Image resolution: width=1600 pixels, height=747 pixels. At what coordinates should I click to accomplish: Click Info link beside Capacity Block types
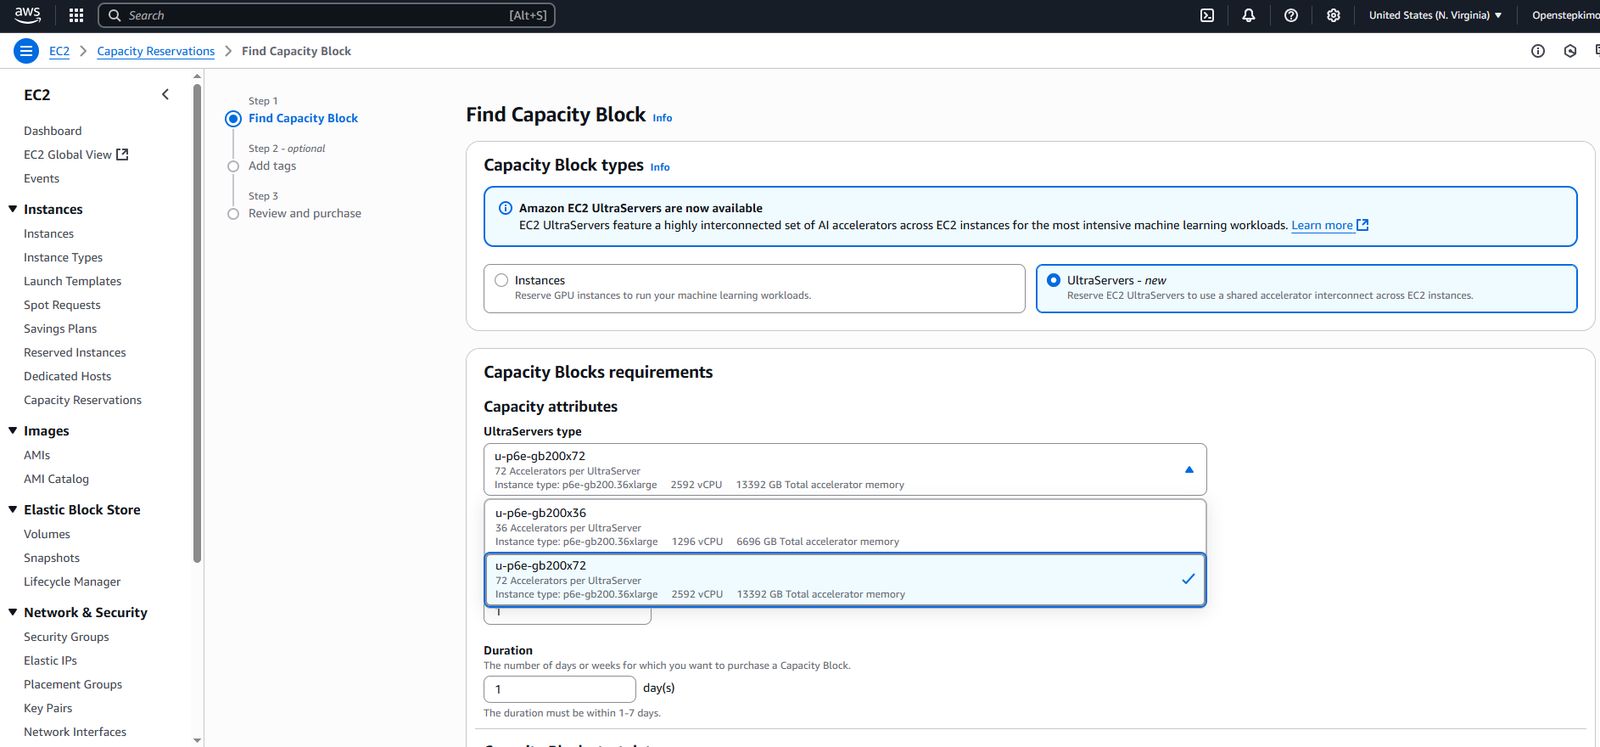[660, 167]
